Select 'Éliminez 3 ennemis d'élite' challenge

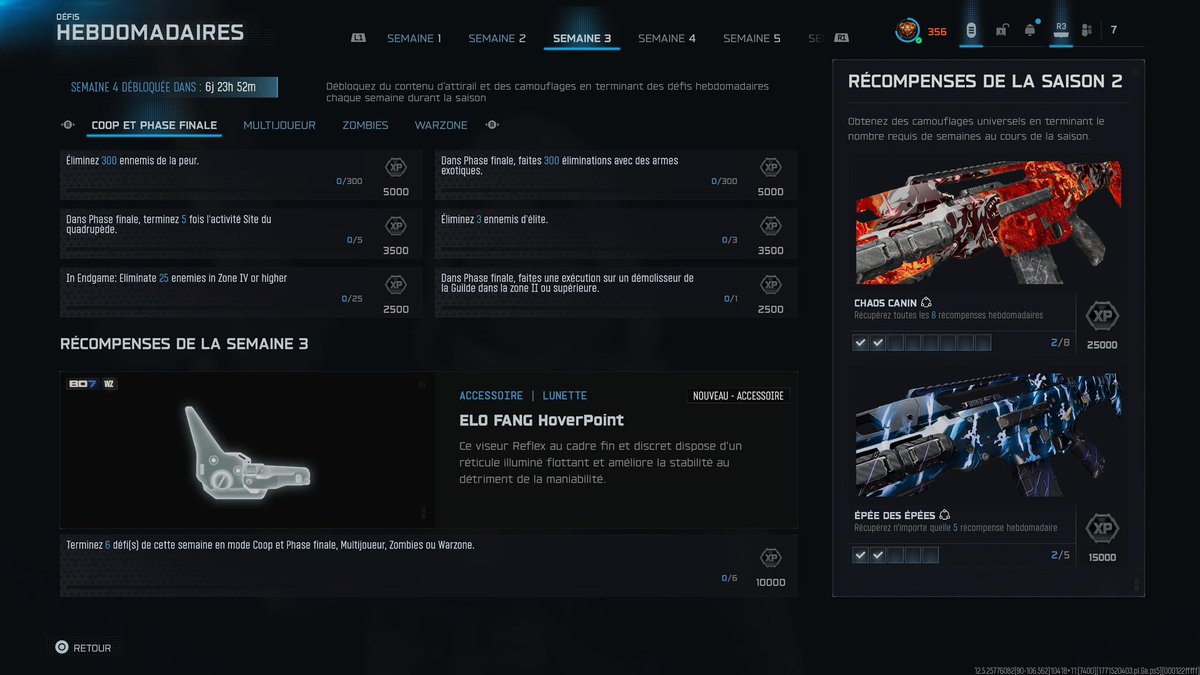click(x=616, y=234)
